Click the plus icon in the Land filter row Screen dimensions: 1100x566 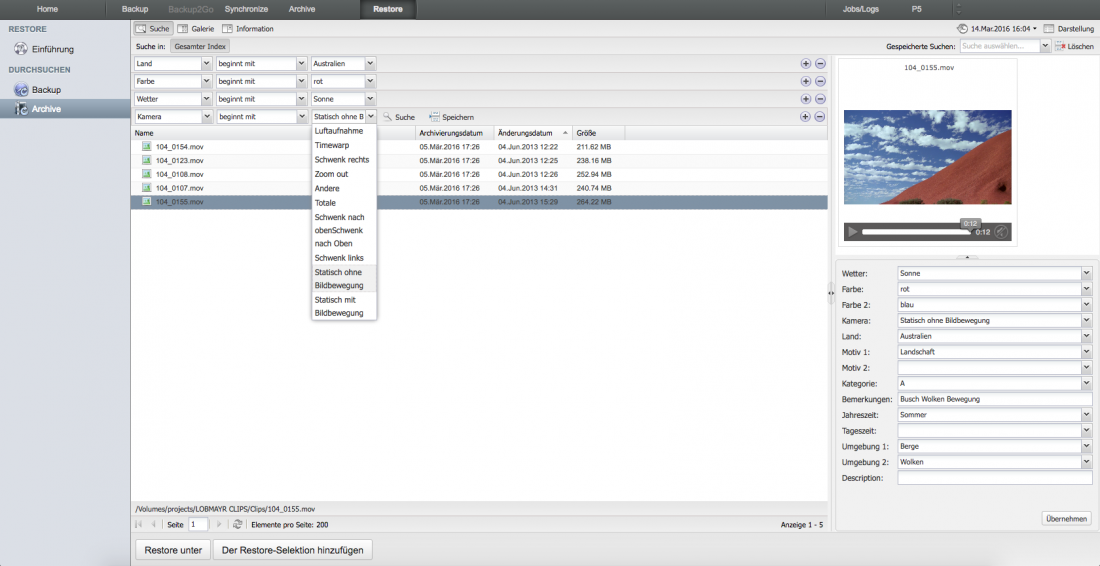(805, 64)
